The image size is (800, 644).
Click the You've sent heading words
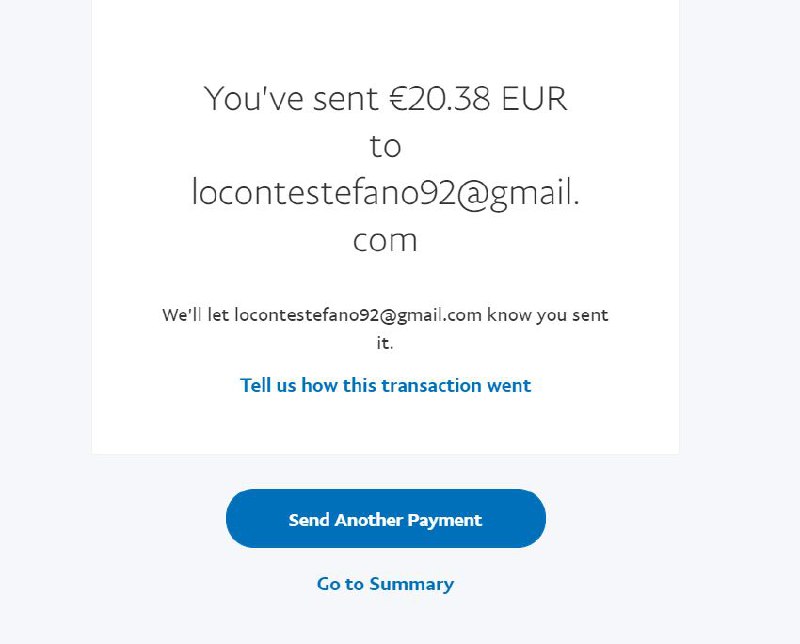(x=291, y=98)
